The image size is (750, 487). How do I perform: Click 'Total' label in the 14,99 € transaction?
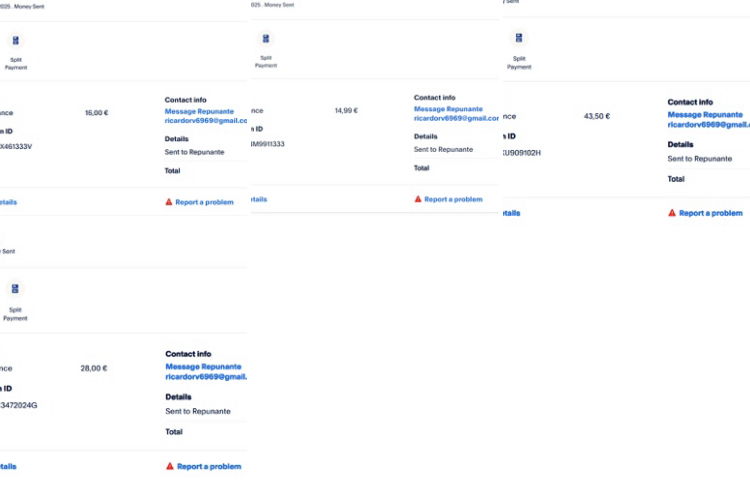pos(421,168)
